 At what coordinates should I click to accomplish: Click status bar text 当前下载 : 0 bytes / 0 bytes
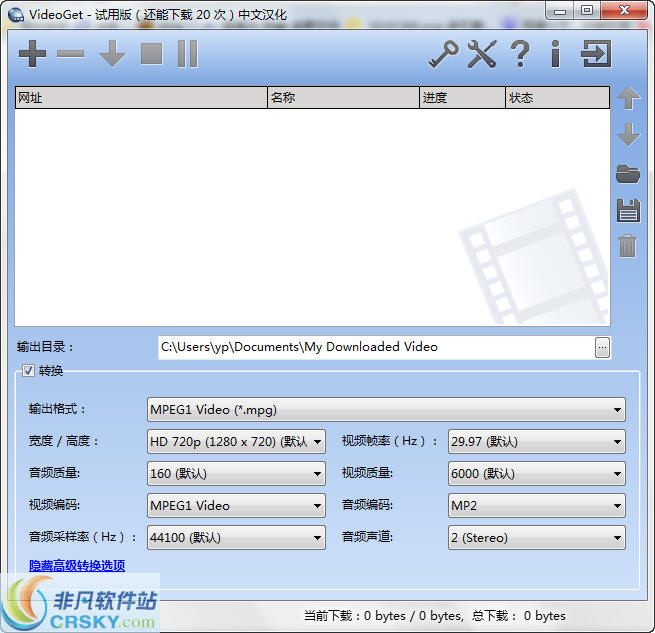click(x=383, y=616)
